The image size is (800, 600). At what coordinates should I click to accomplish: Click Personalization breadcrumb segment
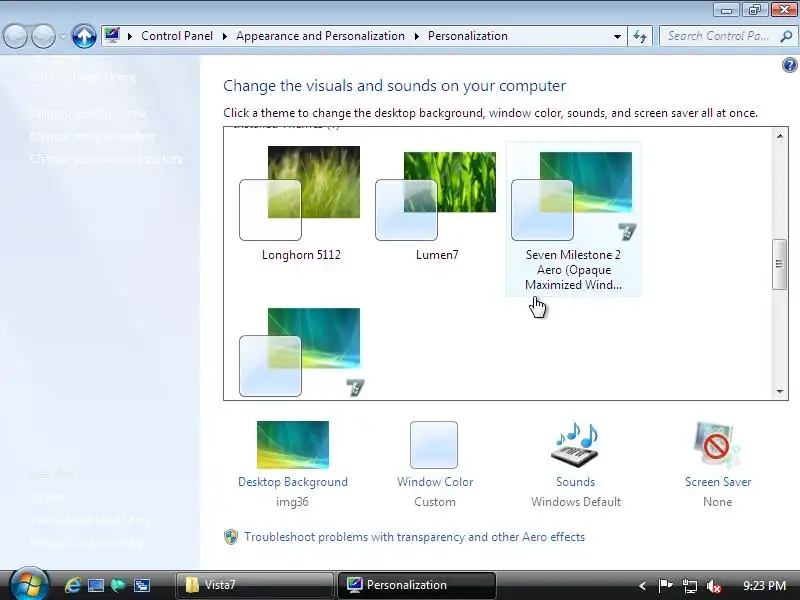467,36
